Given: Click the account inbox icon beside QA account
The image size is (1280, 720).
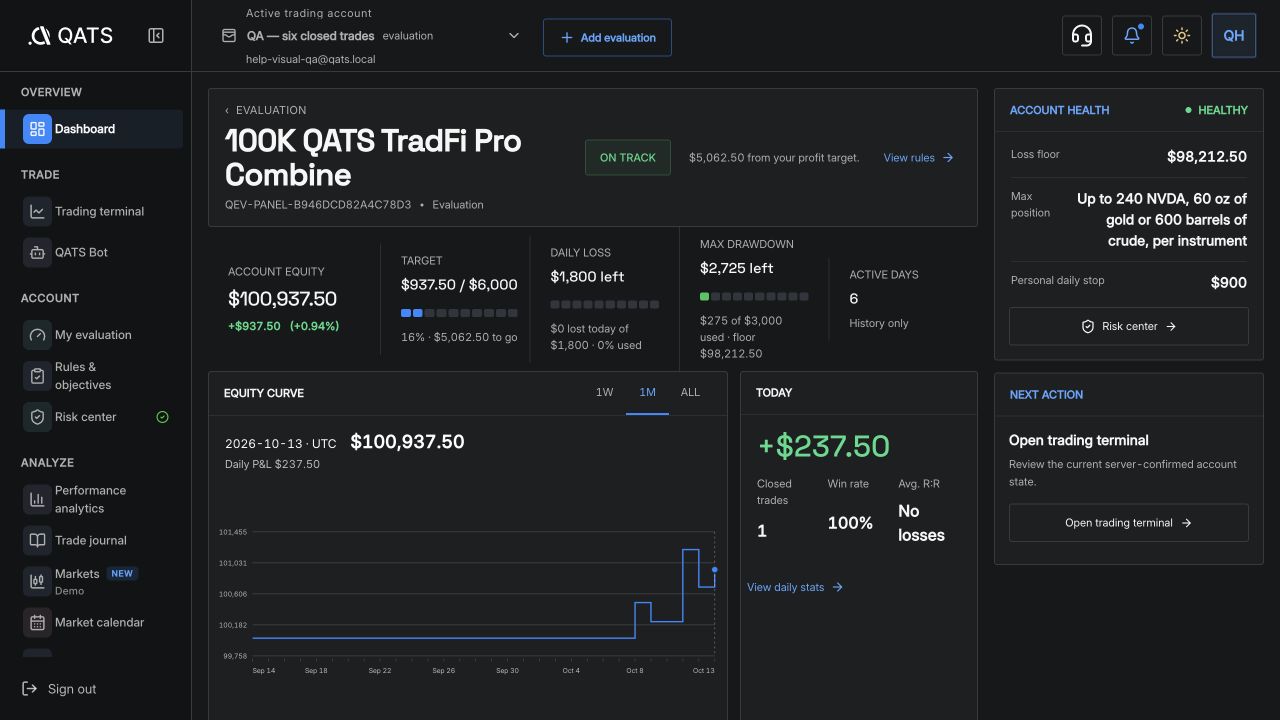Looking at the screenshot, I should [x=229, y=36].
